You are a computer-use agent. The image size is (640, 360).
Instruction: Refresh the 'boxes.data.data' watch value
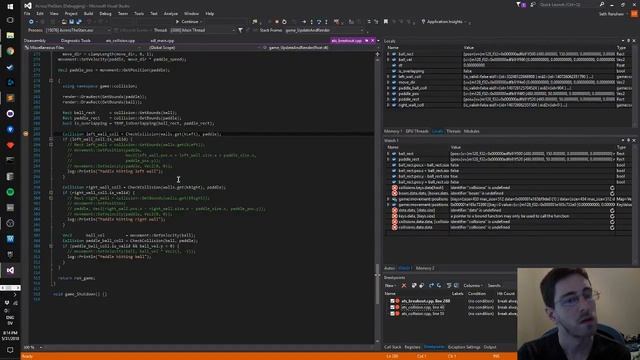tap(612, 193)
